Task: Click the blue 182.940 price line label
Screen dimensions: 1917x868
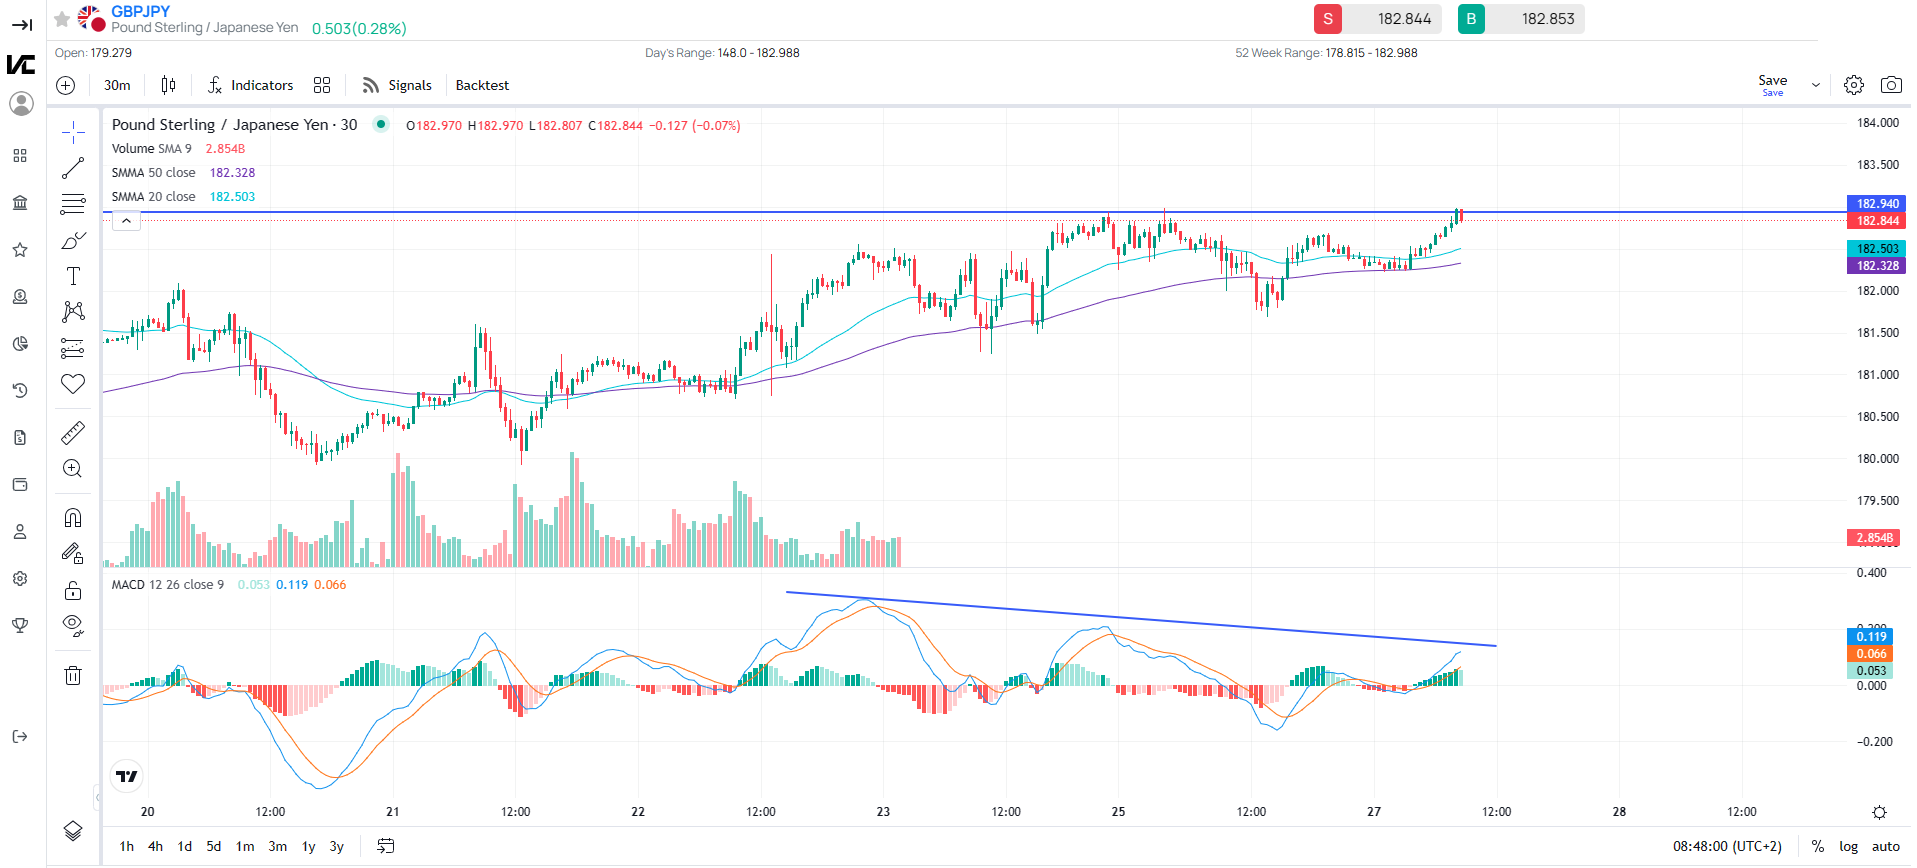Action: click(x=1876, y=204)
